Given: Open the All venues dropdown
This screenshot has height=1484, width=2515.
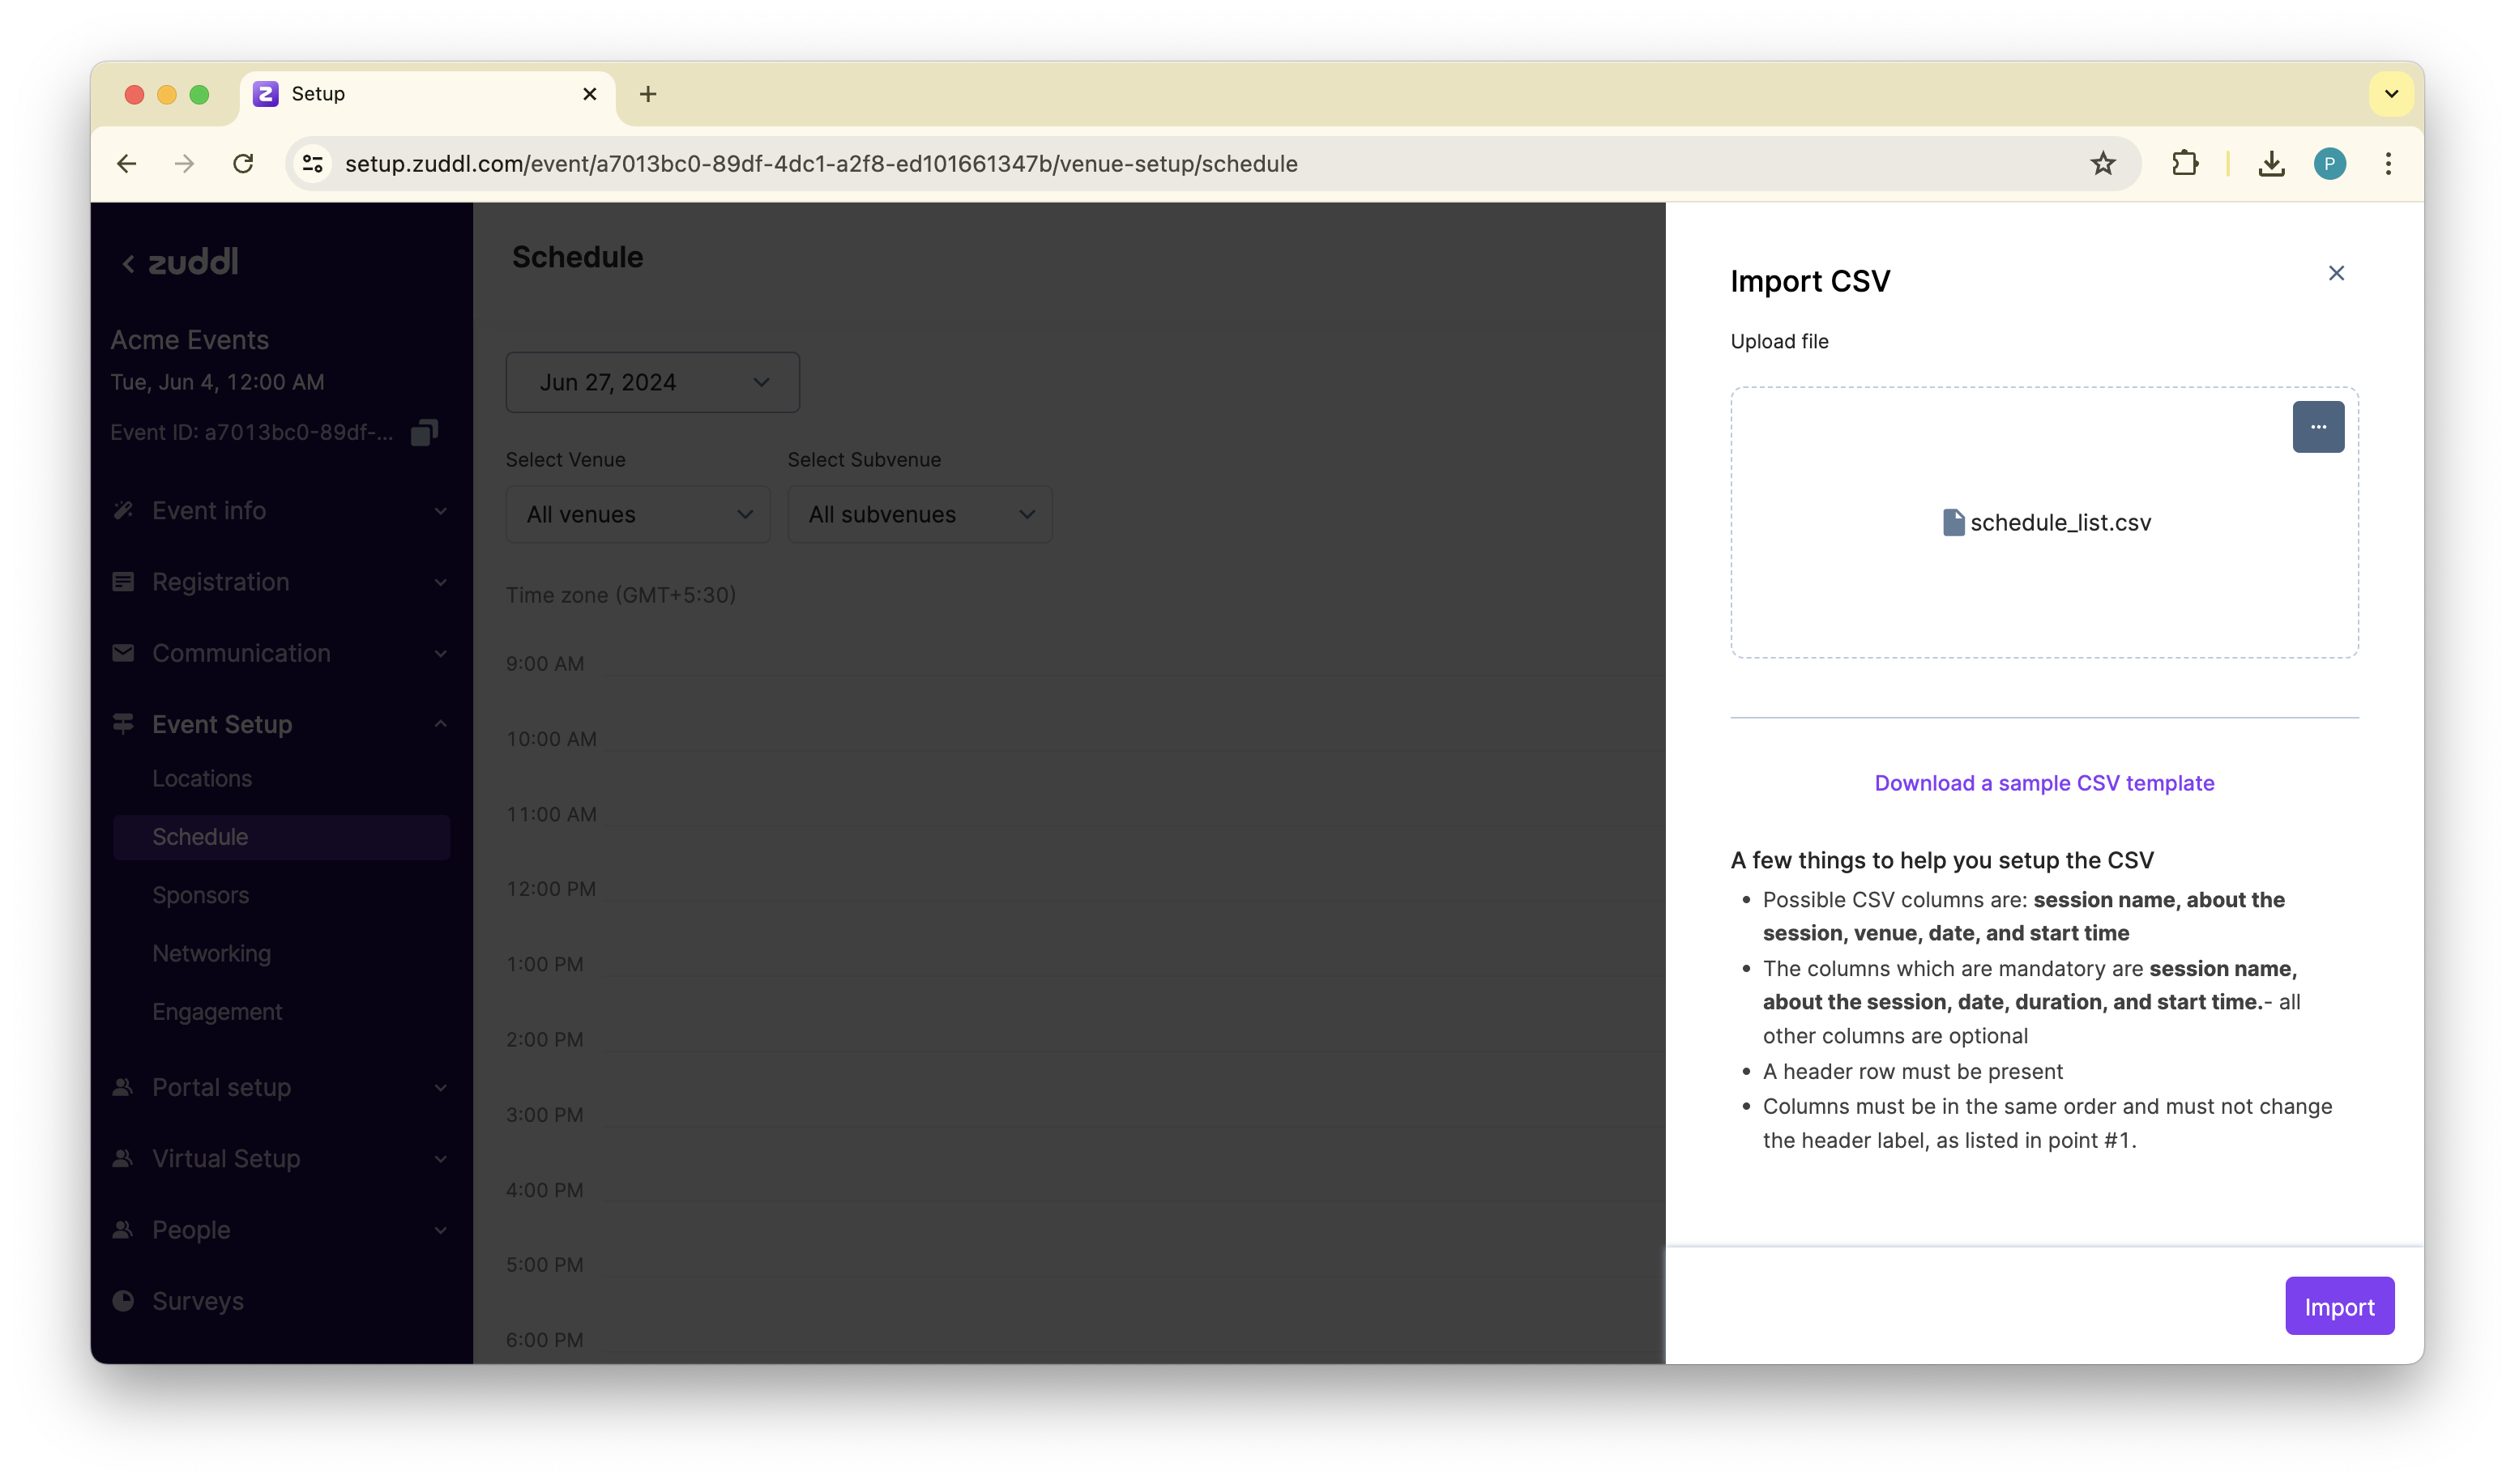Looking at the screenshot, I should click(x=637, y=514).
